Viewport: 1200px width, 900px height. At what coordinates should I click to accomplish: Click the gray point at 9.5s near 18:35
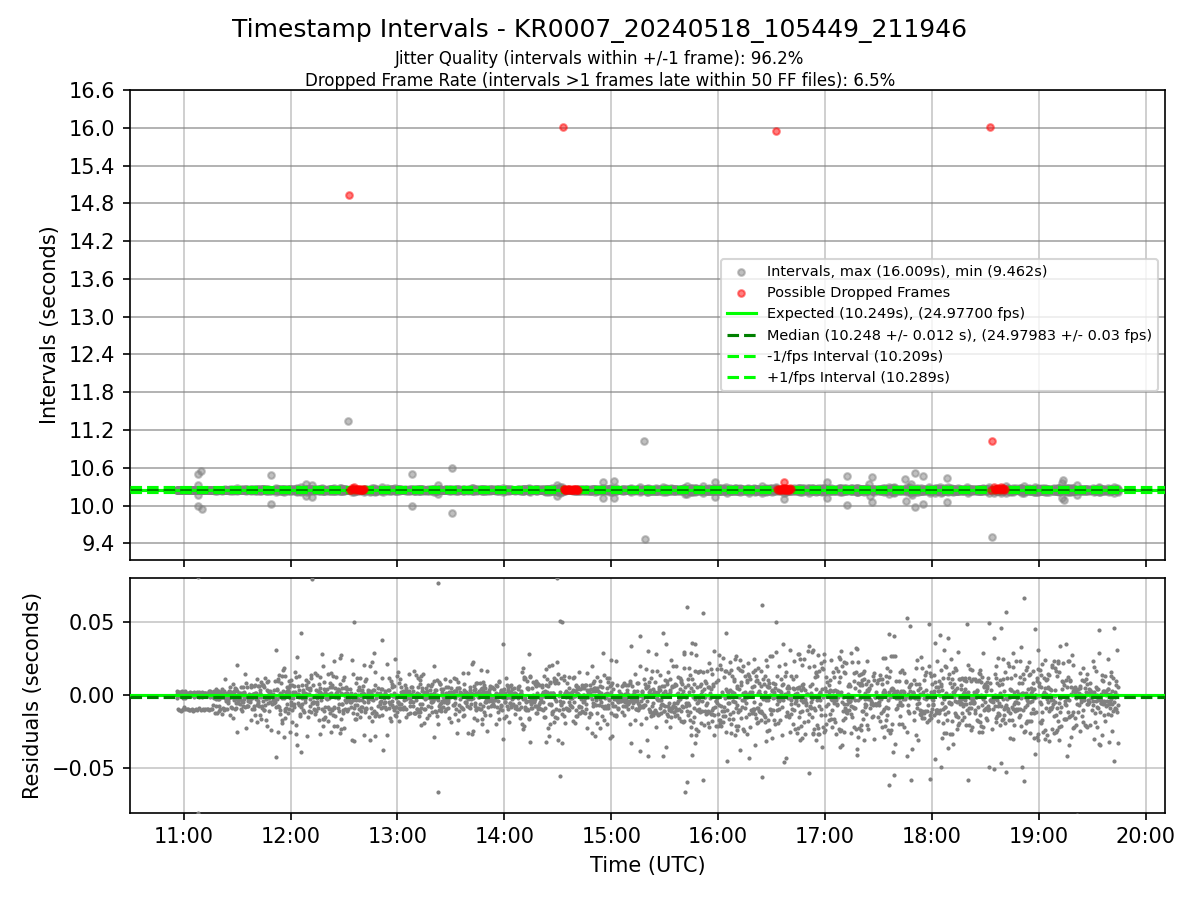pyautogui.click(x=992, y=537)
